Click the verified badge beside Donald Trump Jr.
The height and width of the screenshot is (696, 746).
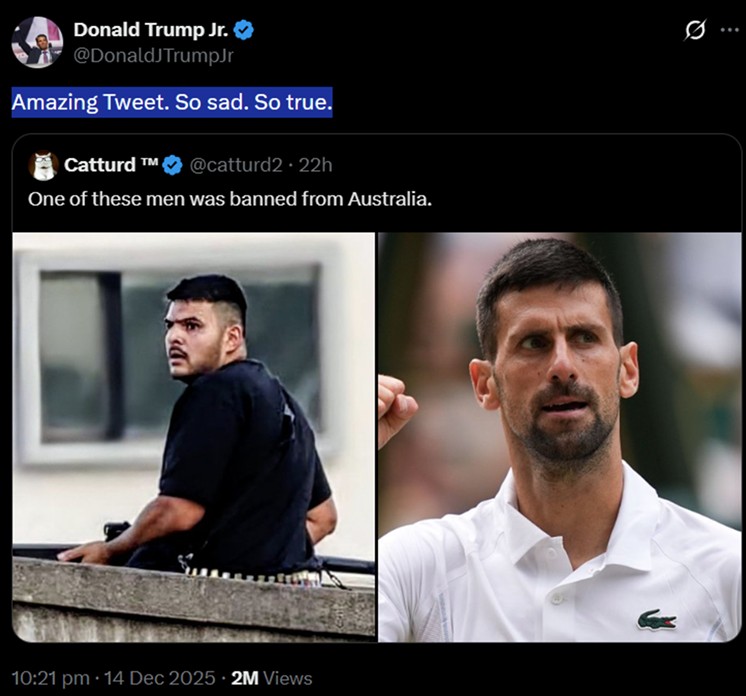243,30
